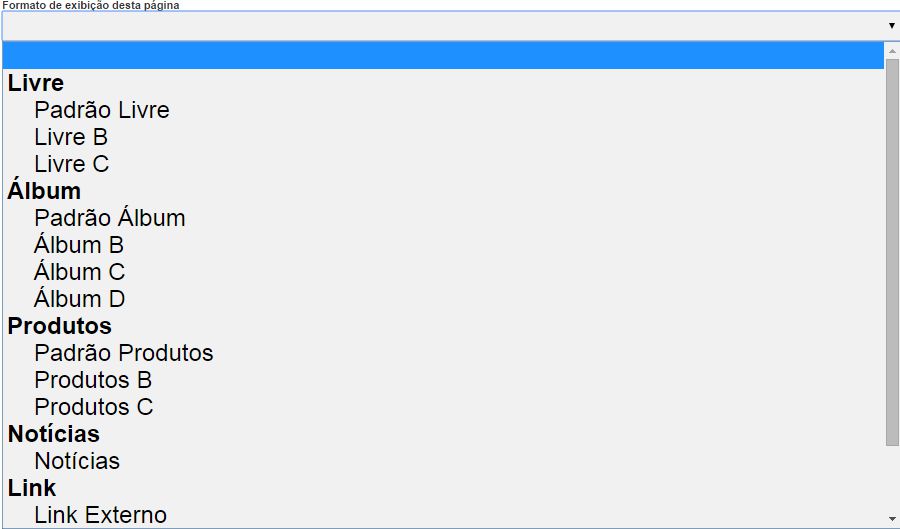900x529 pixels.
Task: Click the dropdown arrow of the format select
Action: (x=890, y=26)
